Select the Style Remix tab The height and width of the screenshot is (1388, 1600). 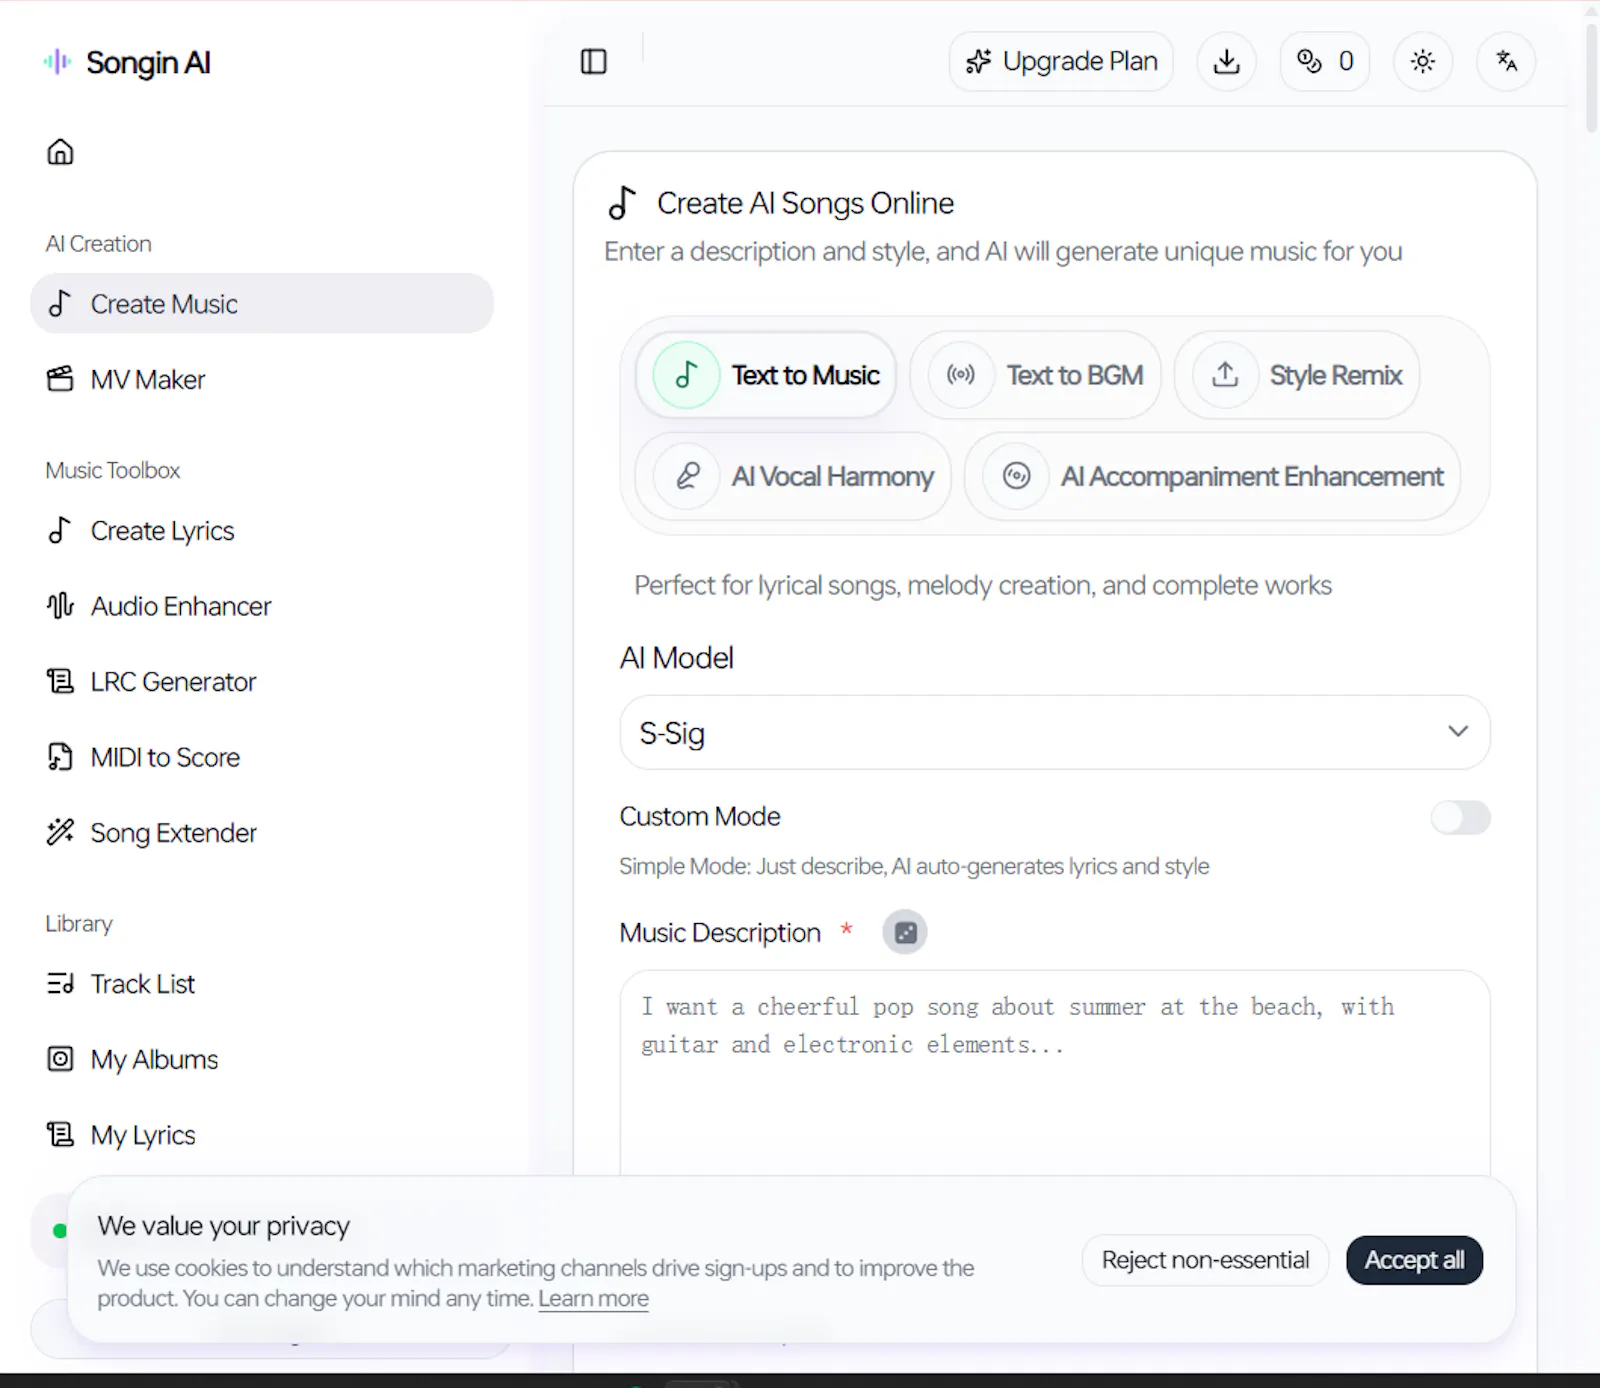coord(1297,375)
